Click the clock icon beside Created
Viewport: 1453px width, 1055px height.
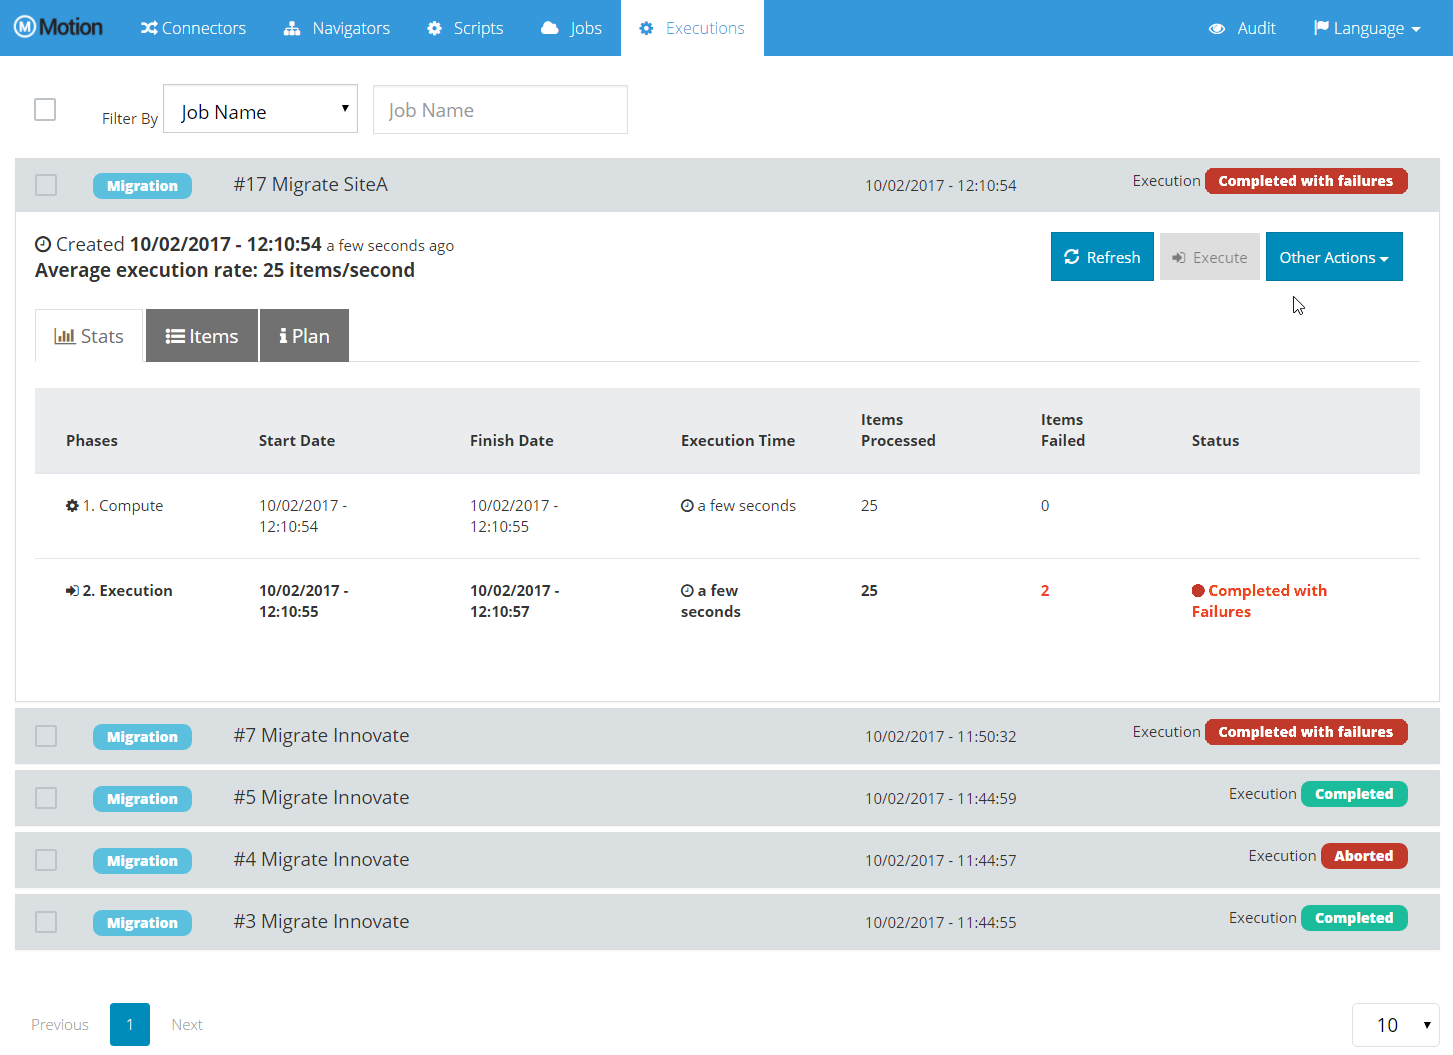43,244
